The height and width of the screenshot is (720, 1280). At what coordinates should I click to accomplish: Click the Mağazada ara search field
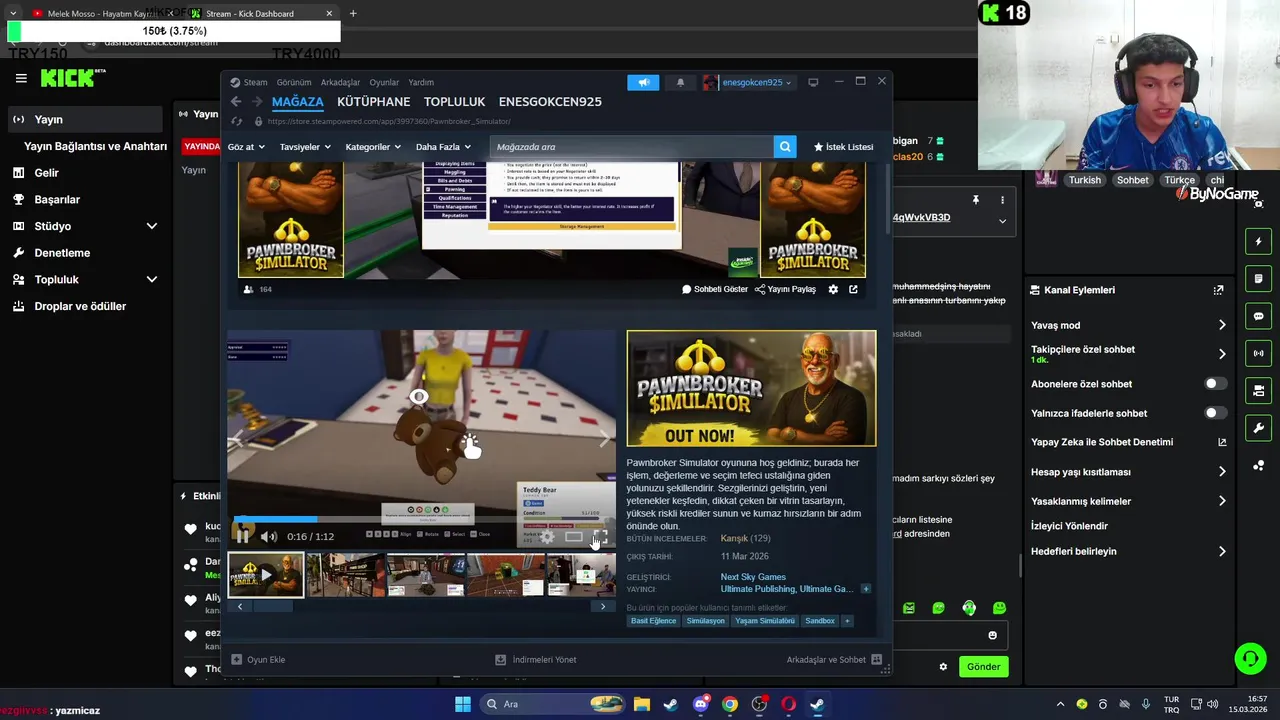[x=632, y=147]
